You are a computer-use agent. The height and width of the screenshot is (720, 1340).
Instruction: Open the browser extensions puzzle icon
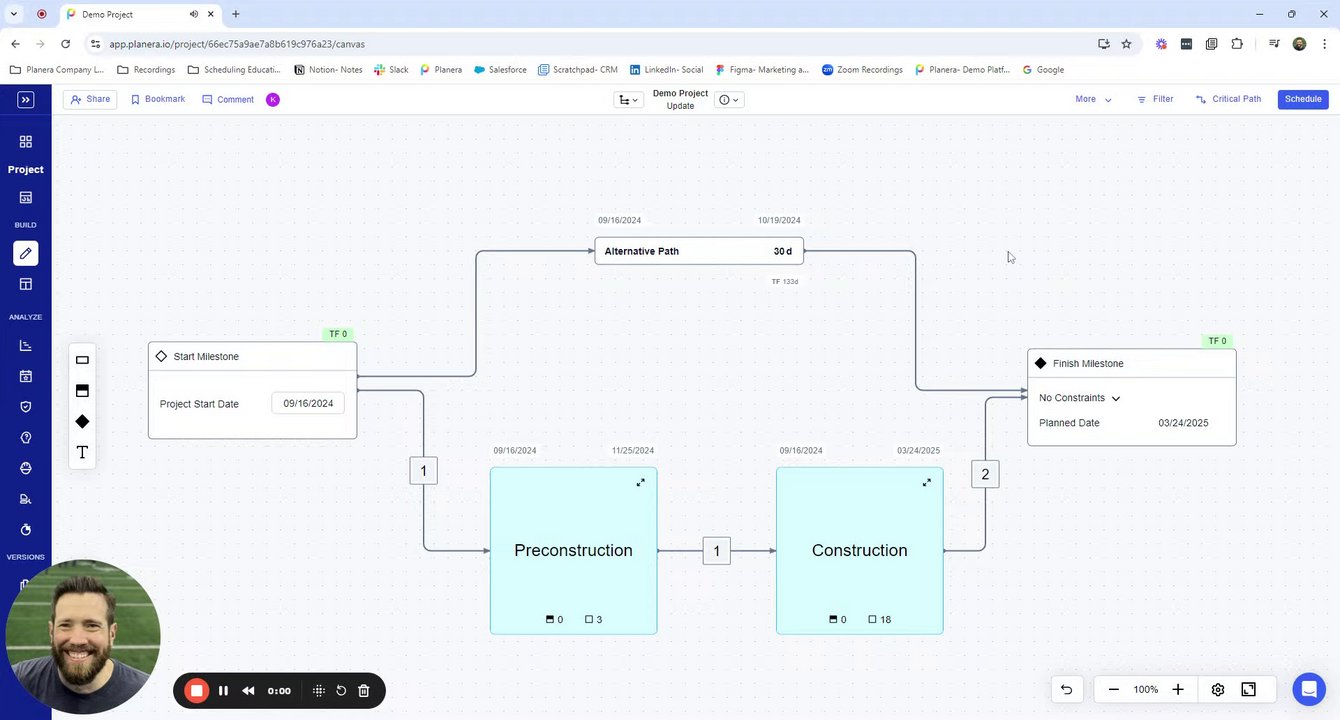(x=1237, y=44)
